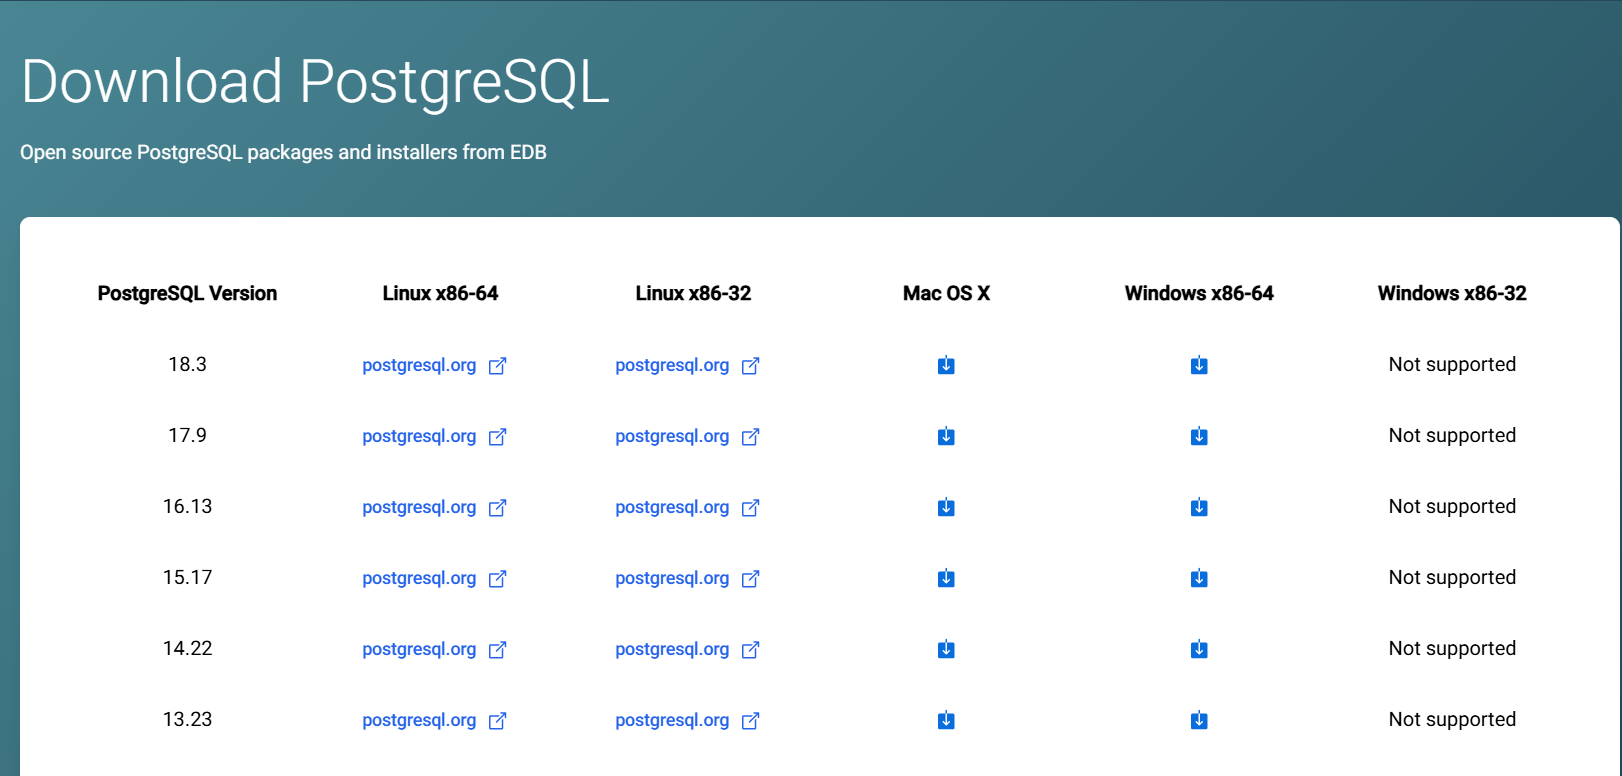Open postgresql.org Linux x86-64 link for 18.3

(x=434, y=365)
